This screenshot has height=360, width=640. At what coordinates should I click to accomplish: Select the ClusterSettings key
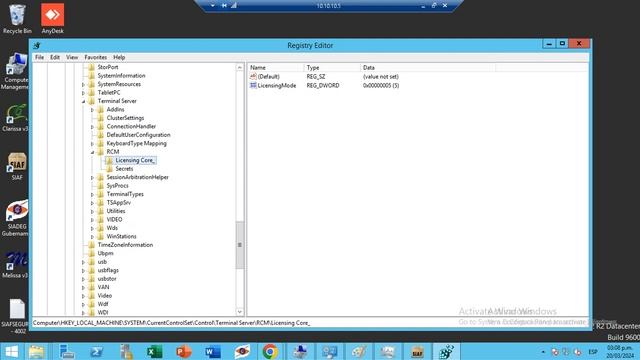click(x=125, y=118)
